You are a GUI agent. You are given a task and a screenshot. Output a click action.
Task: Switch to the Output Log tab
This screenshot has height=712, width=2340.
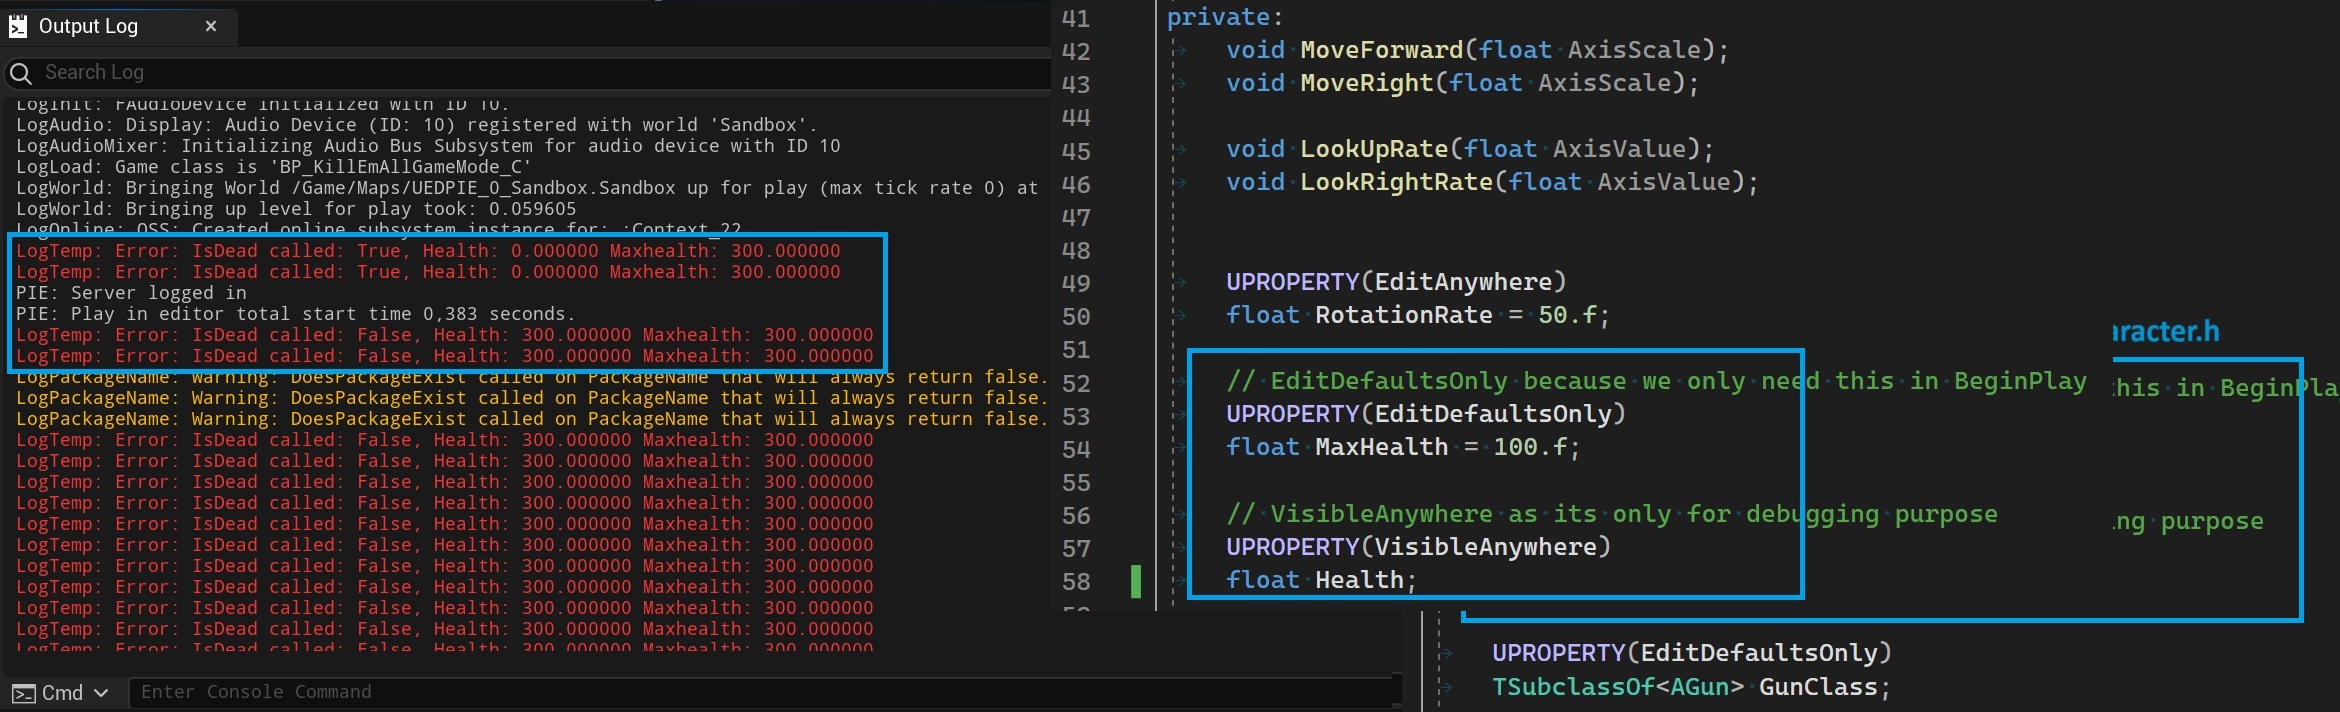click(x=88, y=26)
